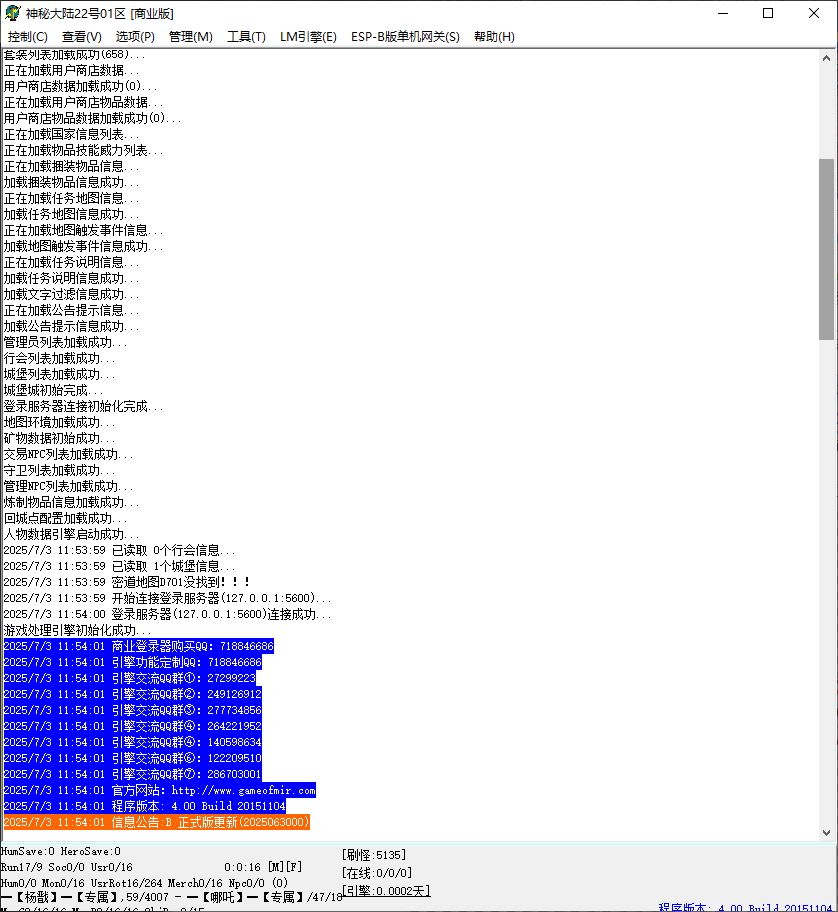Select the 引擎交流QQ群② 249126912 line
The width and height of the screenshot is (838, 912).
coord(133,694)
